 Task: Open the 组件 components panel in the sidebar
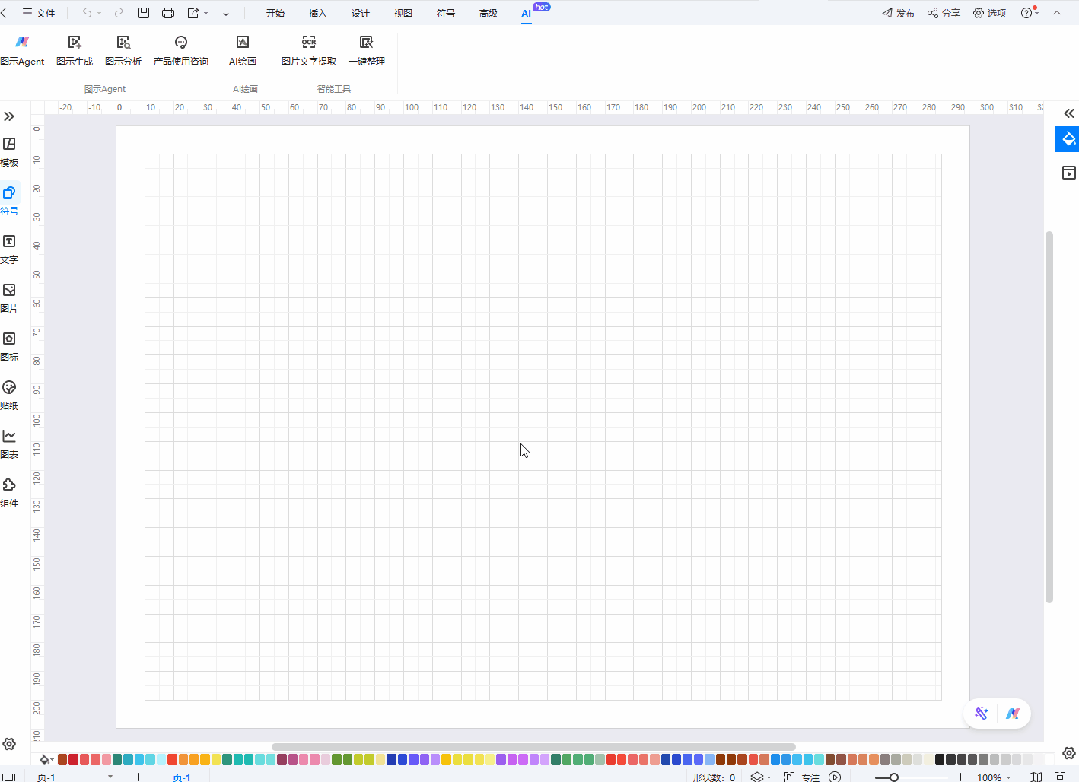point(10,493)
